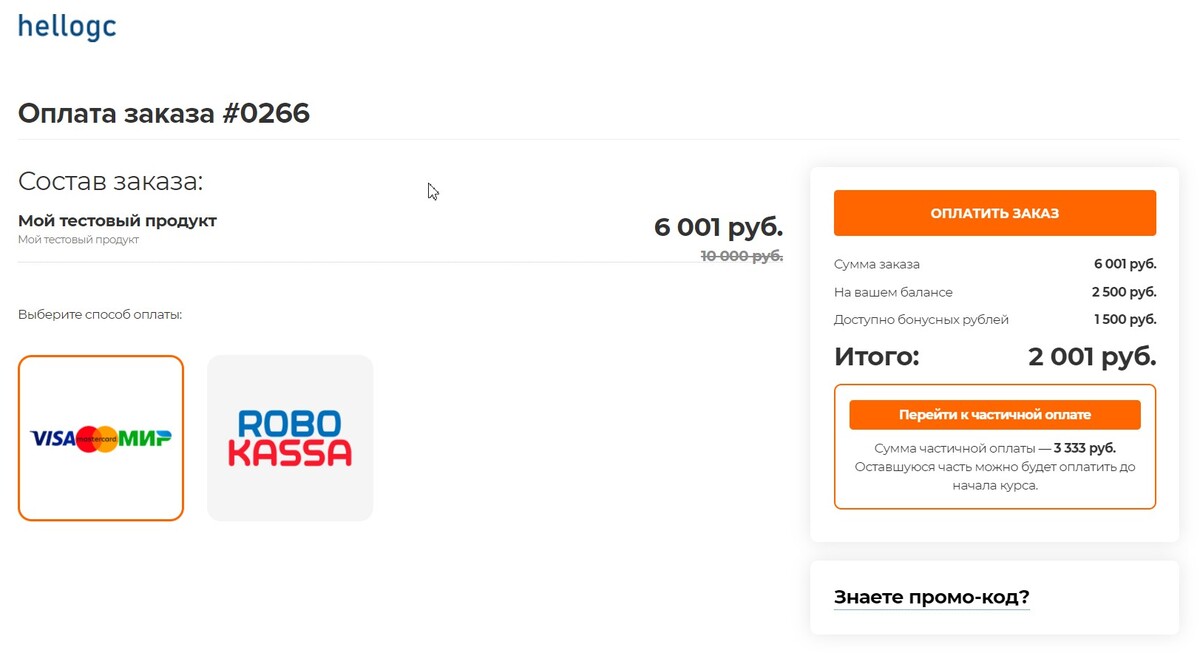Click the Доступно бонусных рублей row
This screenshot has width=1200, height=653.
995,320
